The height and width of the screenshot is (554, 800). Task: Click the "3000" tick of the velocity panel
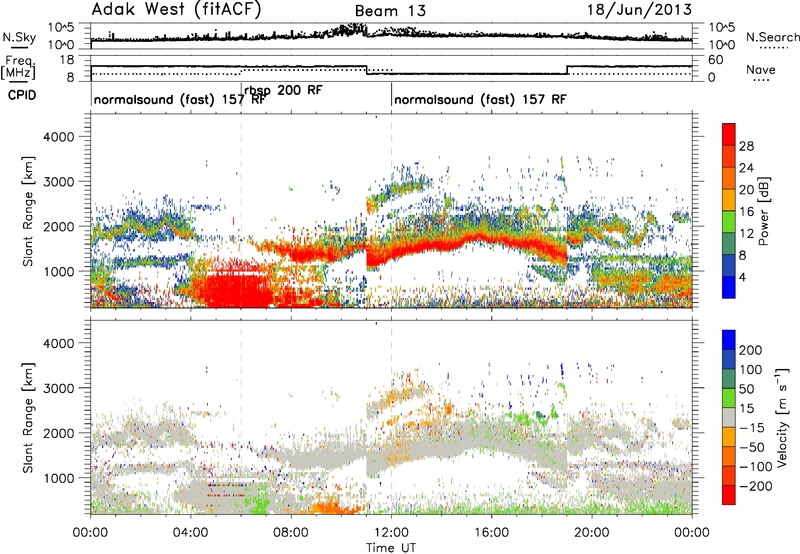tap(58, 388)
